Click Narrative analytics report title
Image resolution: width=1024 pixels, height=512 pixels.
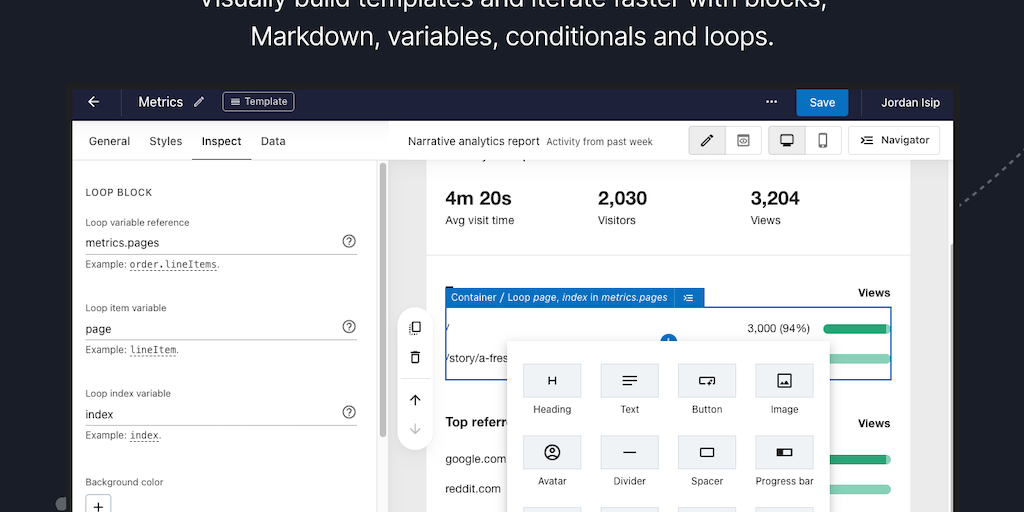(x=473, y=141)
